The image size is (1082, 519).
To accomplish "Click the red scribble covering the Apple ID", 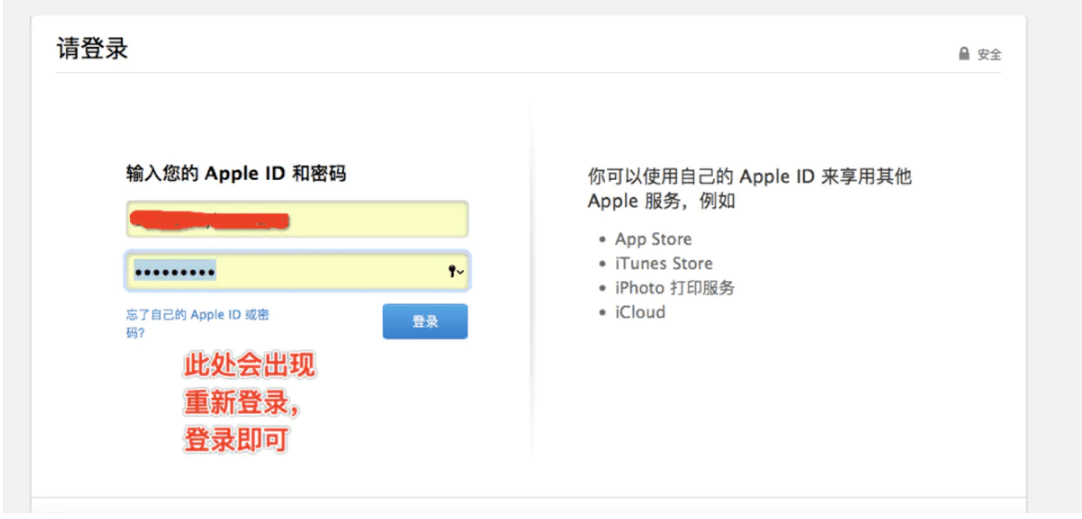I will point(208,219).
